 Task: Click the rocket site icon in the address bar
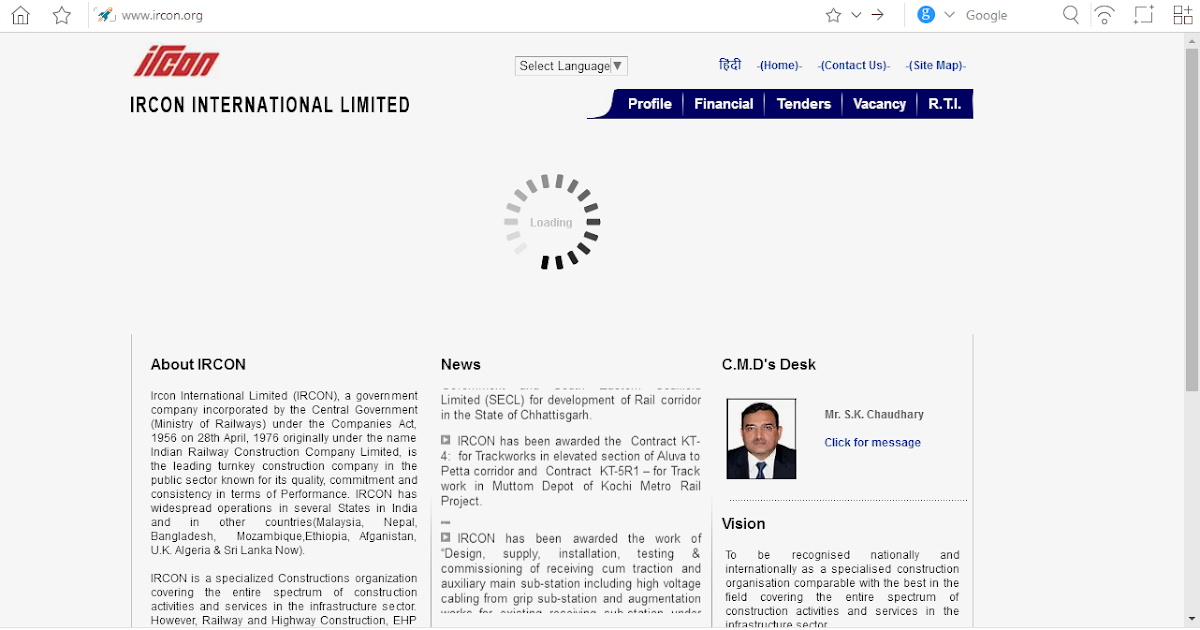(x=104, y=15)
